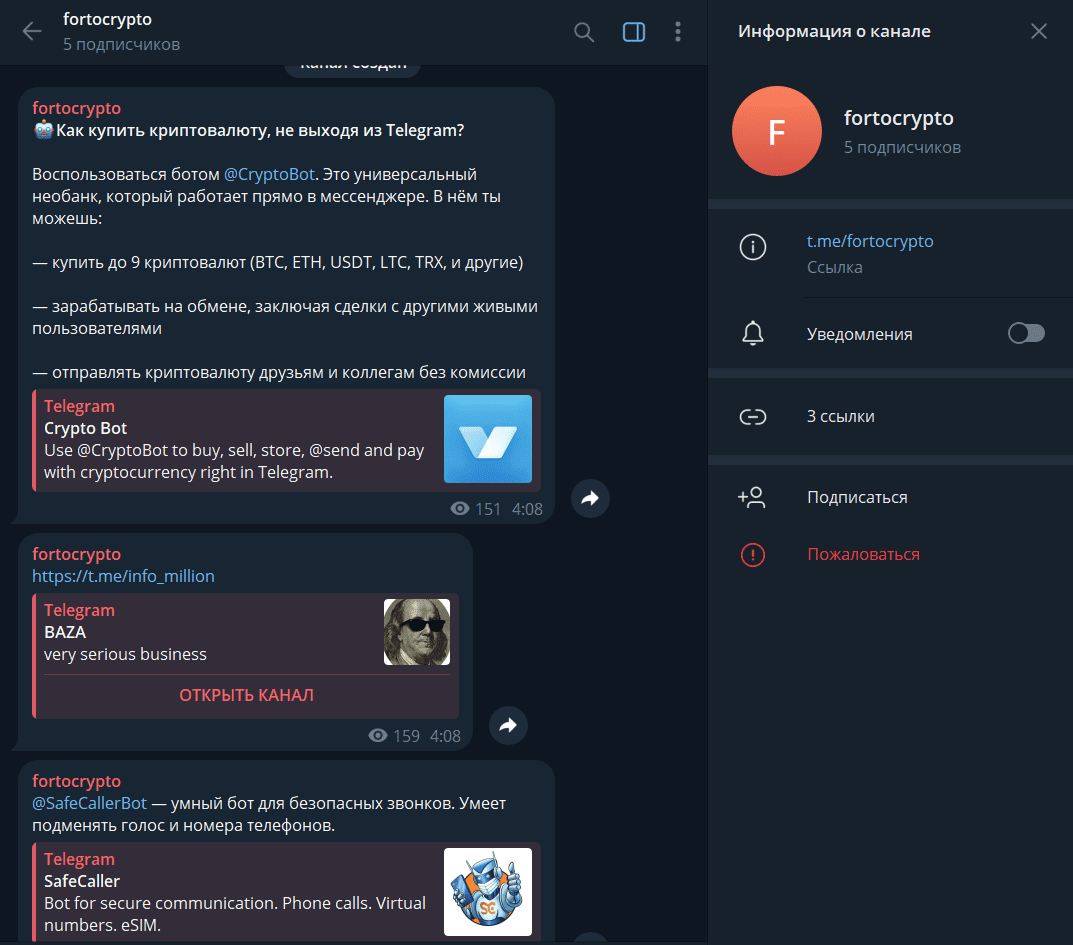Click the info circle icon beside channel link
The image size is (1073, 945).
pyautogui.click(x=753, y=247)
